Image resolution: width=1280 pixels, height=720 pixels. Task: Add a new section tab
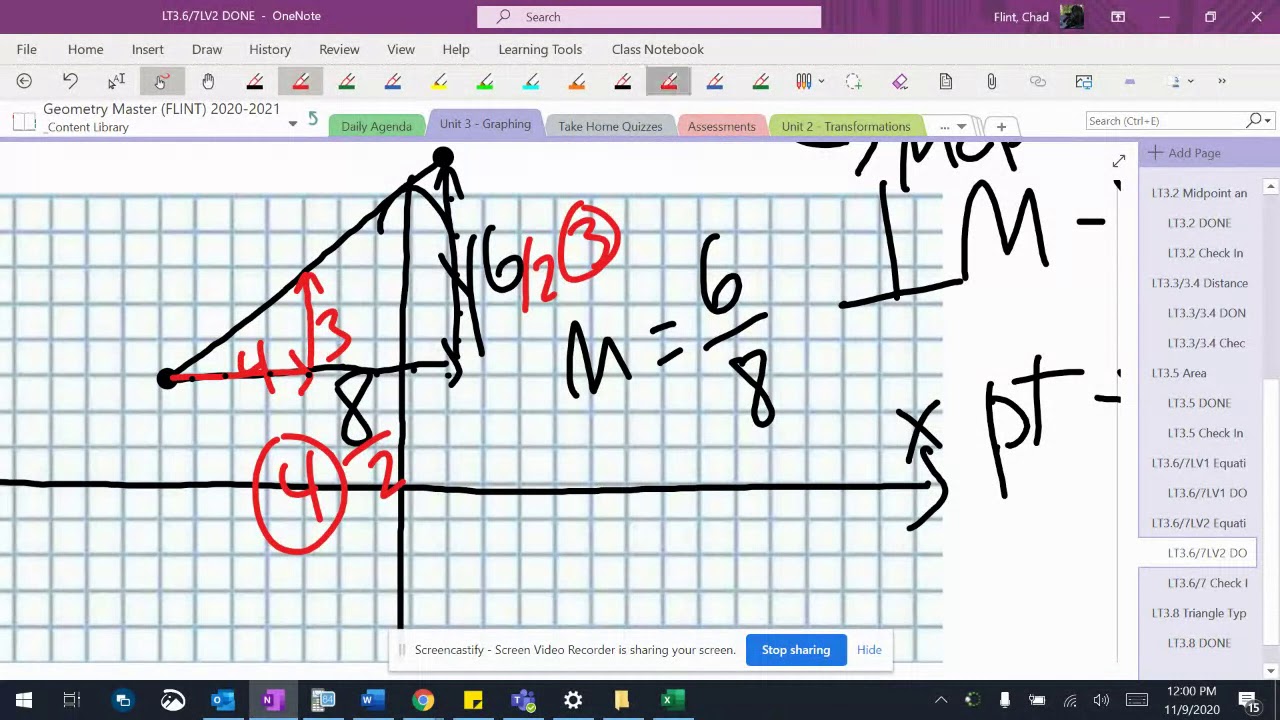pyautogui.click(x=1001, y=126)
